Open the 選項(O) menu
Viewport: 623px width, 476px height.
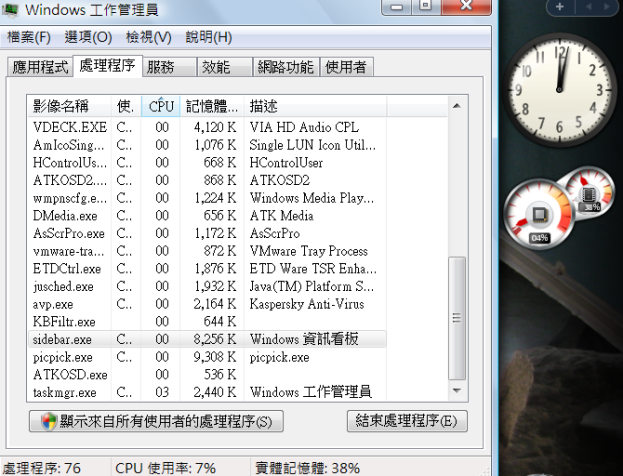(88, 37)
